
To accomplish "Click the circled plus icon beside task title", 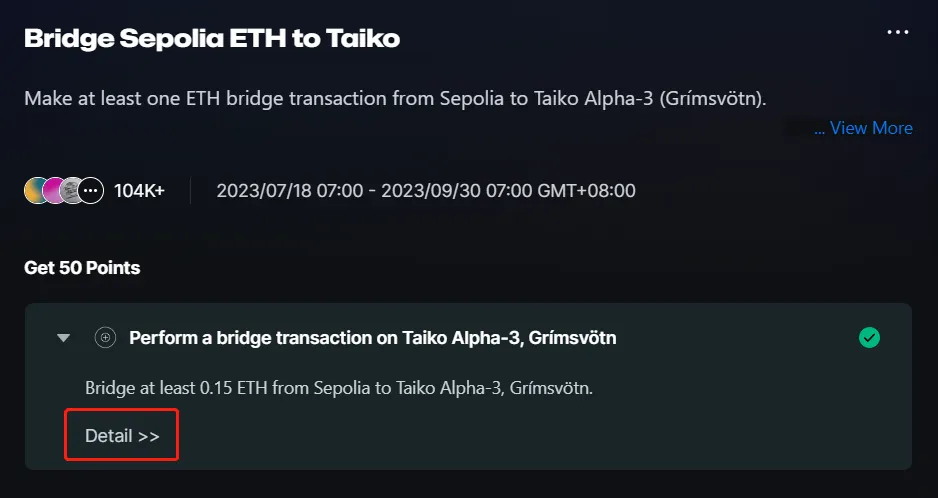I will (x=105, y=338).
